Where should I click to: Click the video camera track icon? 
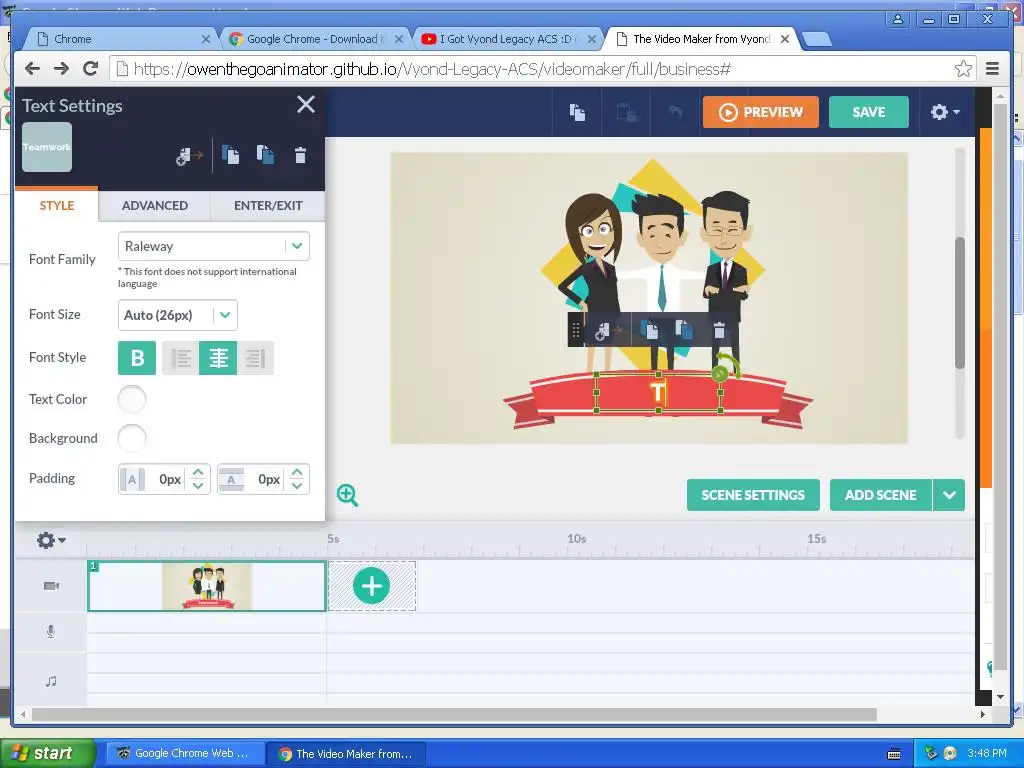52,586
